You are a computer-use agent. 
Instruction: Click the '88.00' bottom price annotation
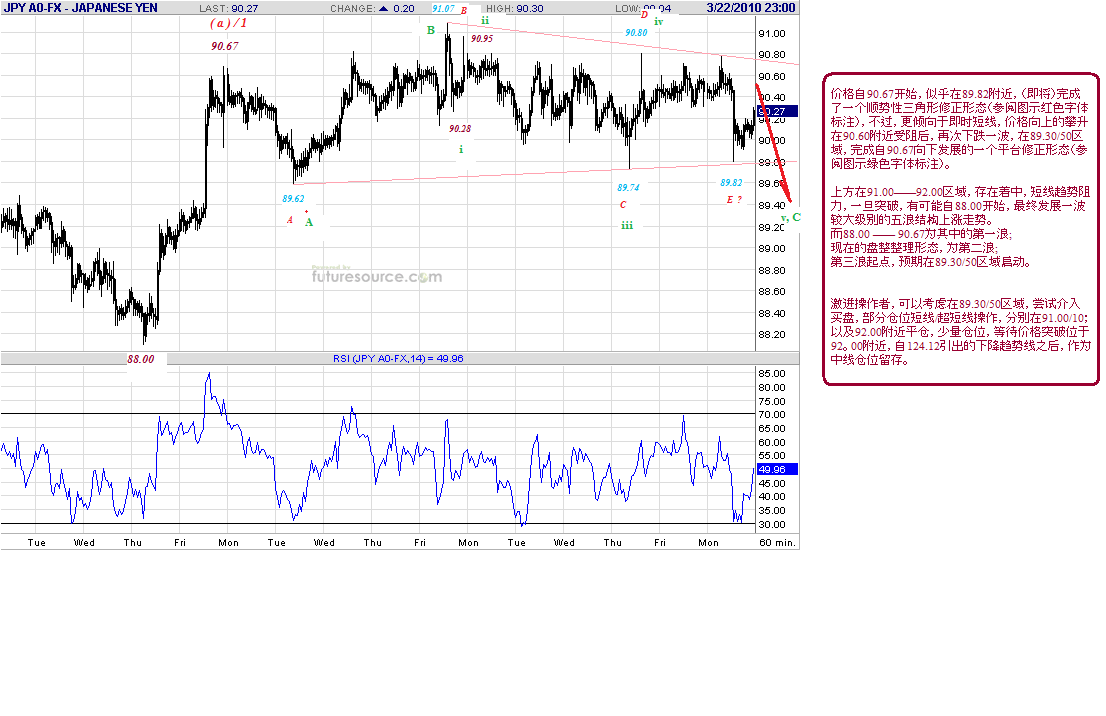pyautogui.click(x=140, y=360)
